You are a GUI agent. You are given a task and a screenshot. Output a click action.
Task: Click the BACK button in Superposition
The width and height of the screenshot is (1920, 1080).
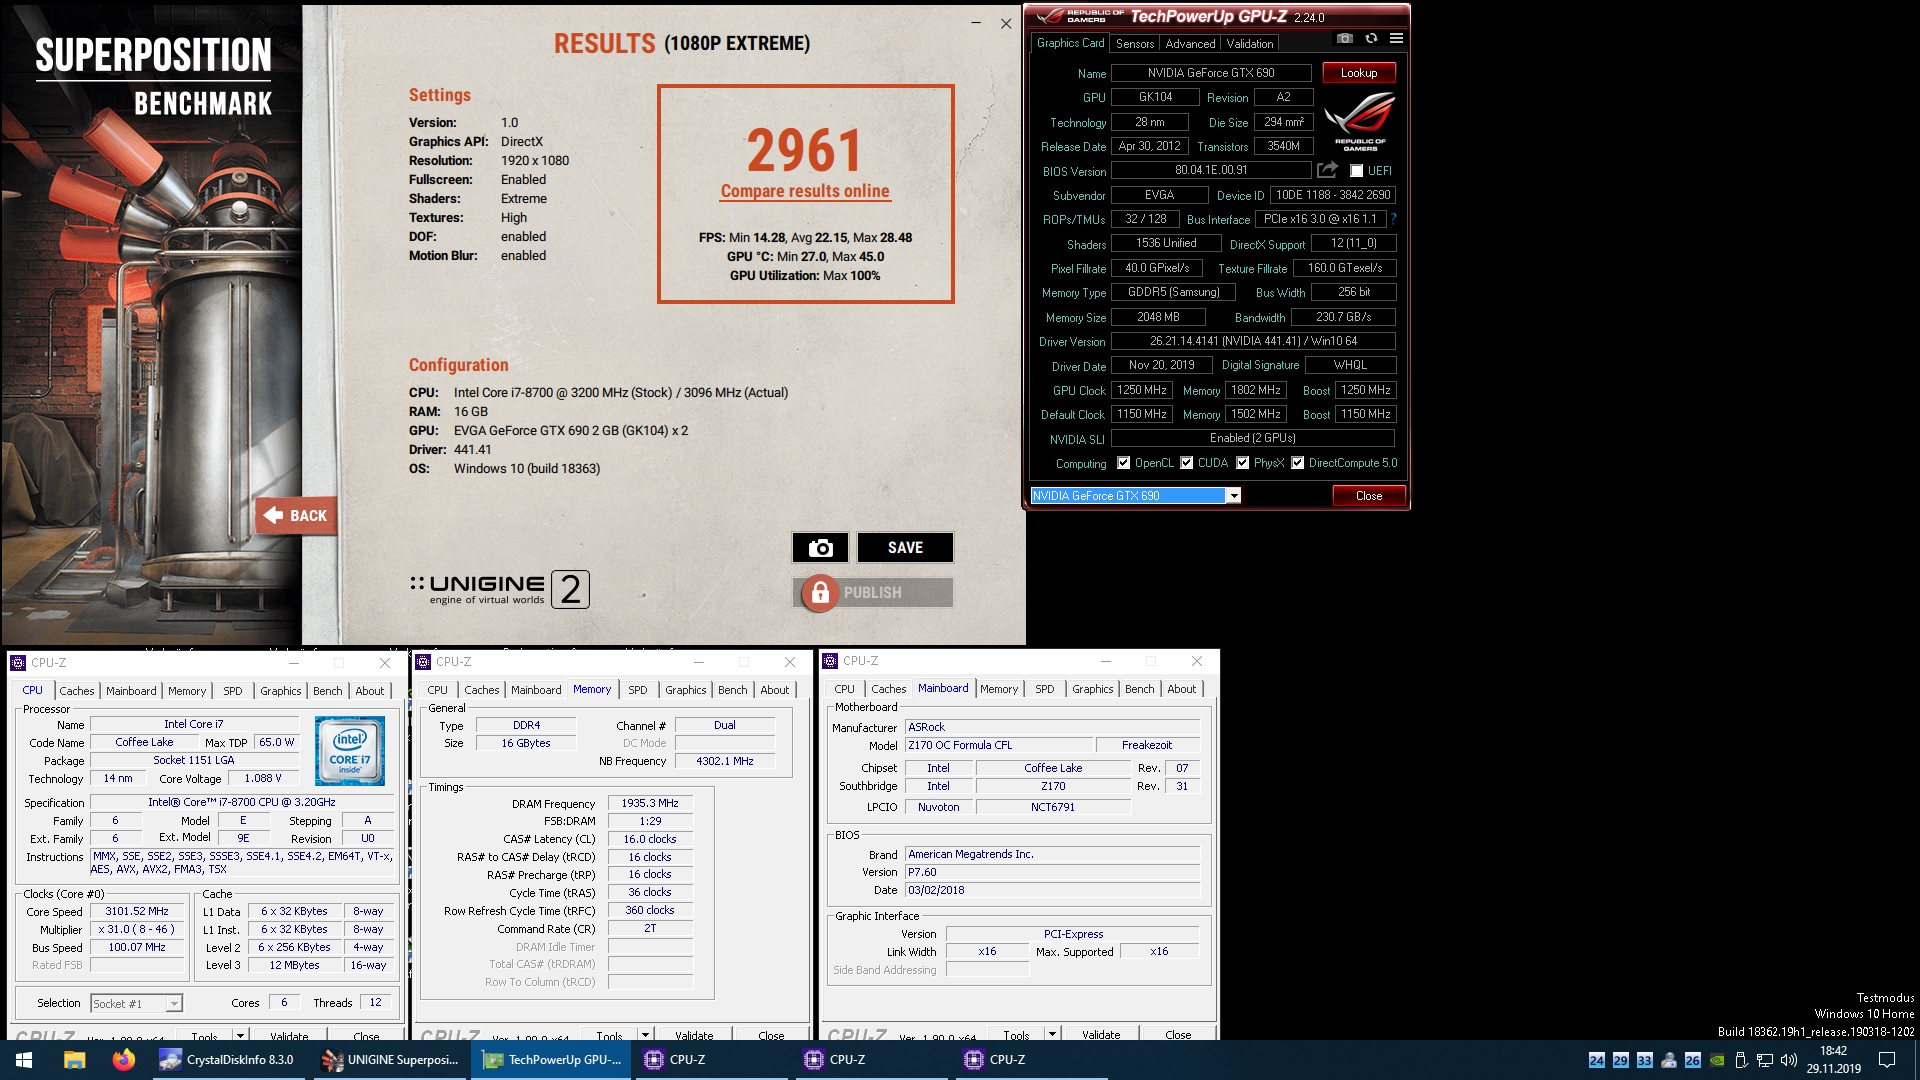[x=296, y=516]
